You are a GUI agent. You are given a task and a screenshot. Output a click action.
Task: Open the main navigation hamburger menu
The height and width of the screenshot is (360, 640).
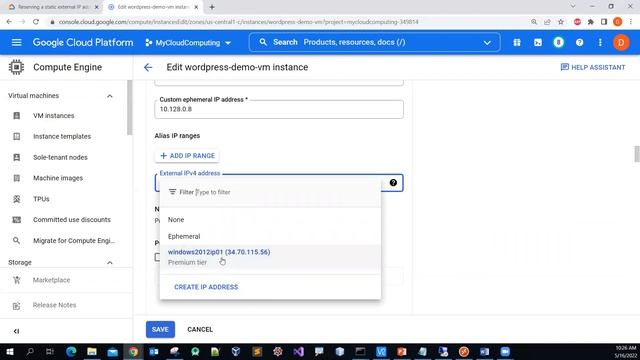[x=16, y=42]
